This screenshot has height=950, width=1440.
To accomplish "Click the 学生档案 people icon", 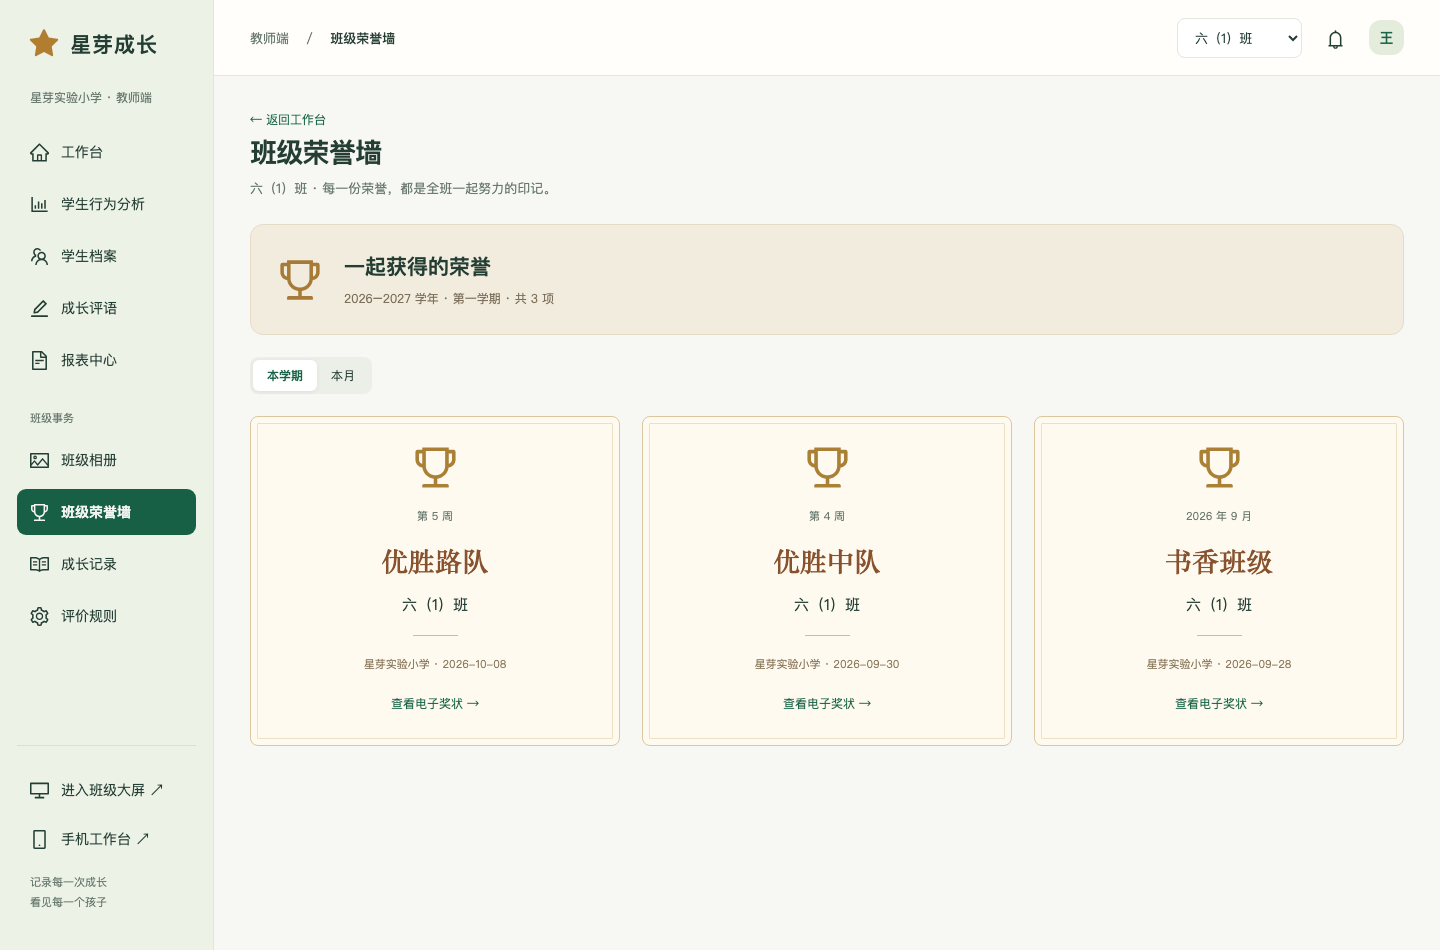I will click(x=39, y=256).
